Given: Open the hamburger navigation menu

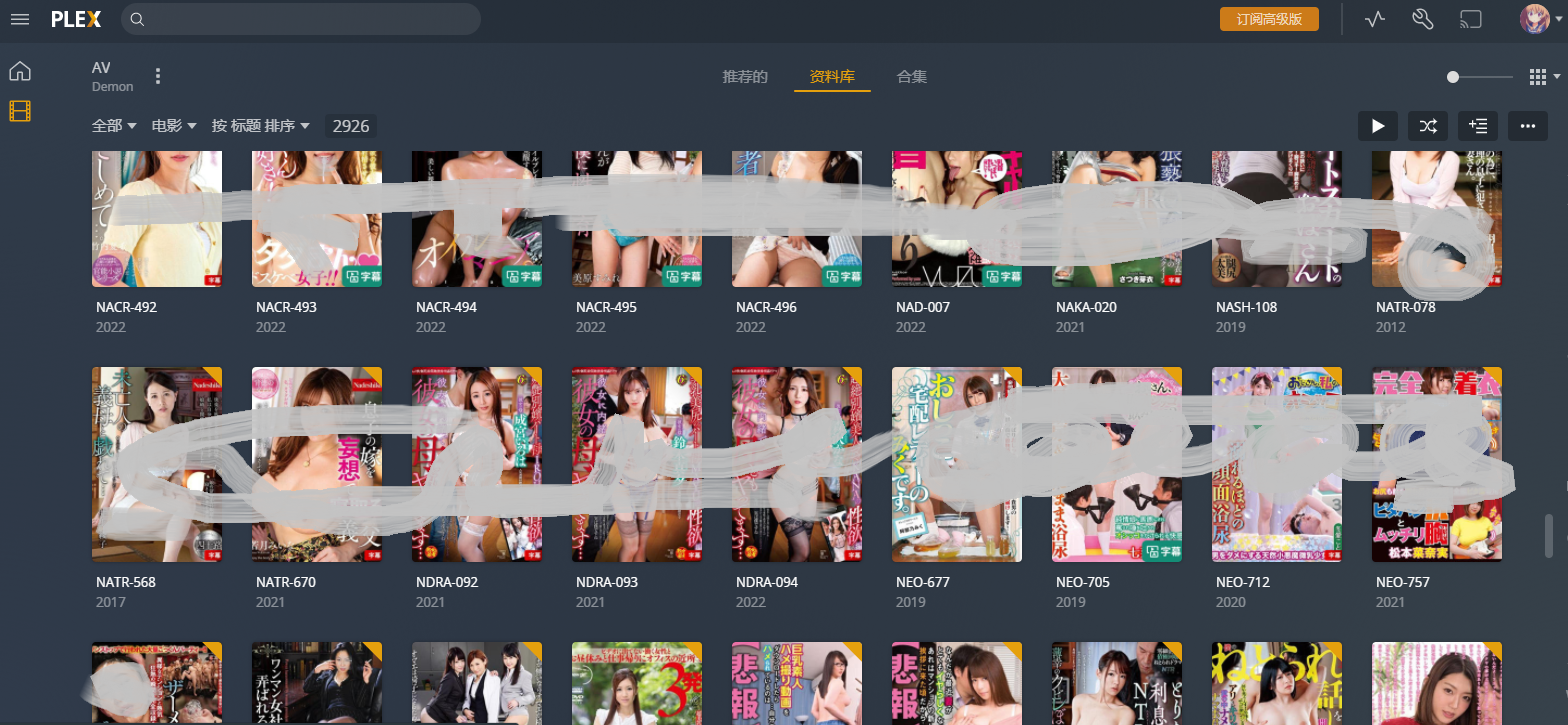Looking at the screenshot, I should click(x=20, y=19).
